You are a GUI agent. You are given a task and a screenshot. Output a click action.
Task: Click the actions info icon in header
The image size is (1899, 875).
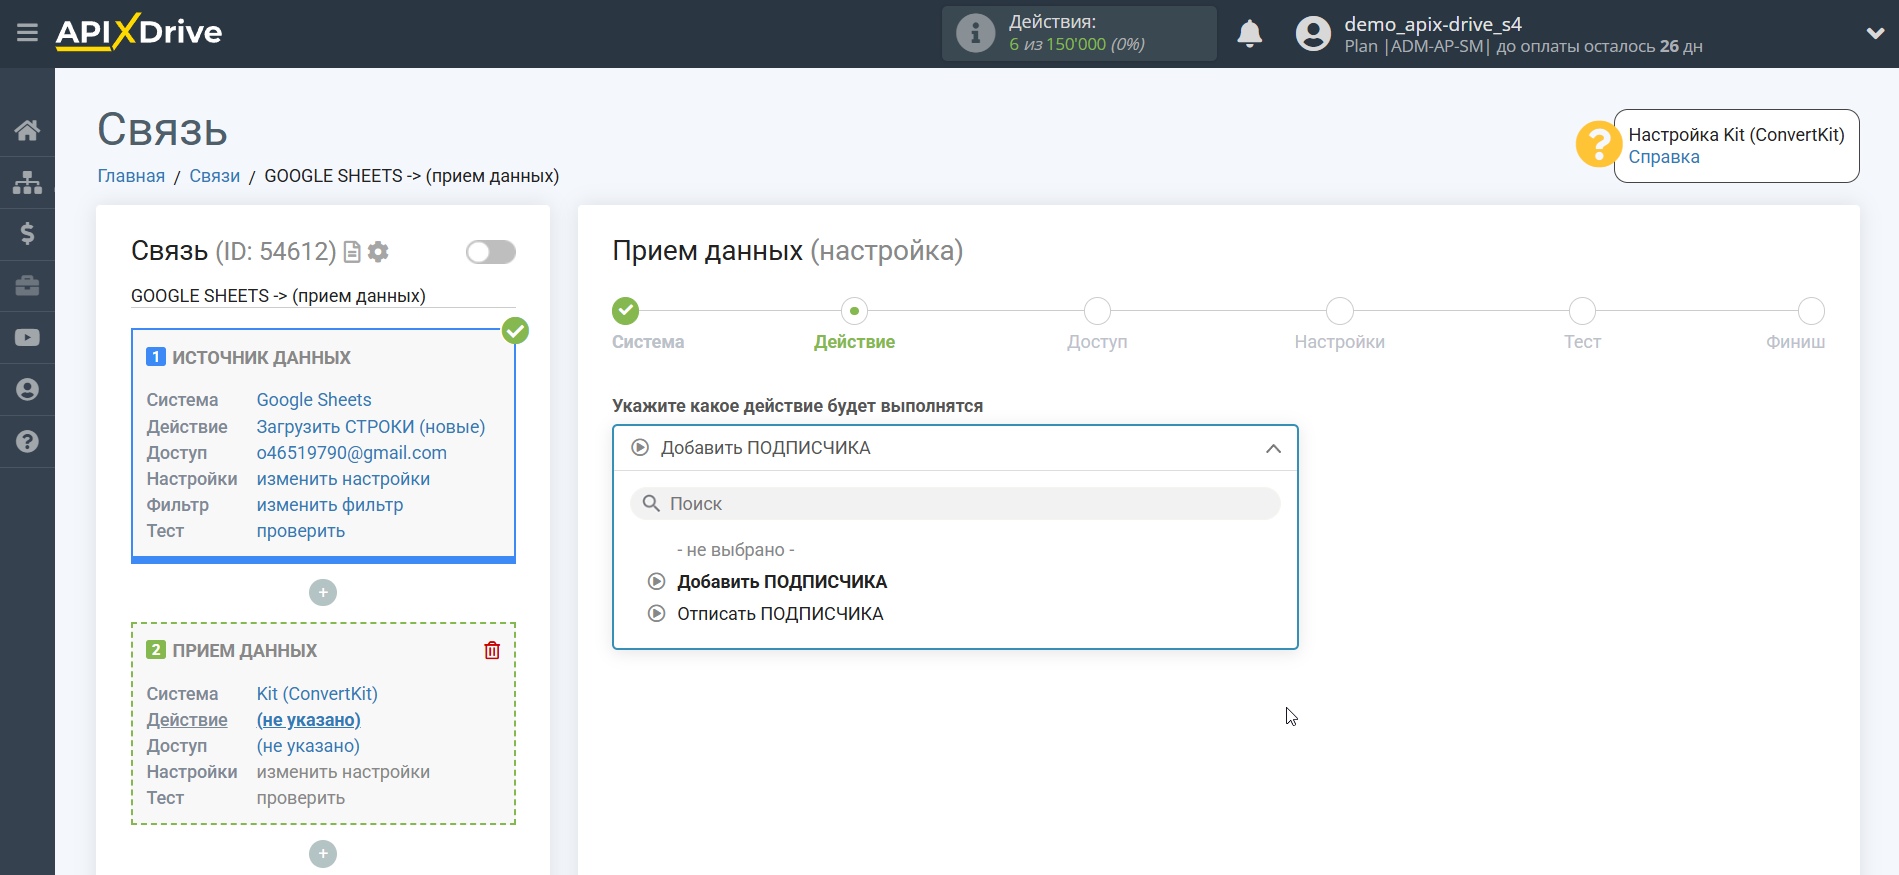975,33
